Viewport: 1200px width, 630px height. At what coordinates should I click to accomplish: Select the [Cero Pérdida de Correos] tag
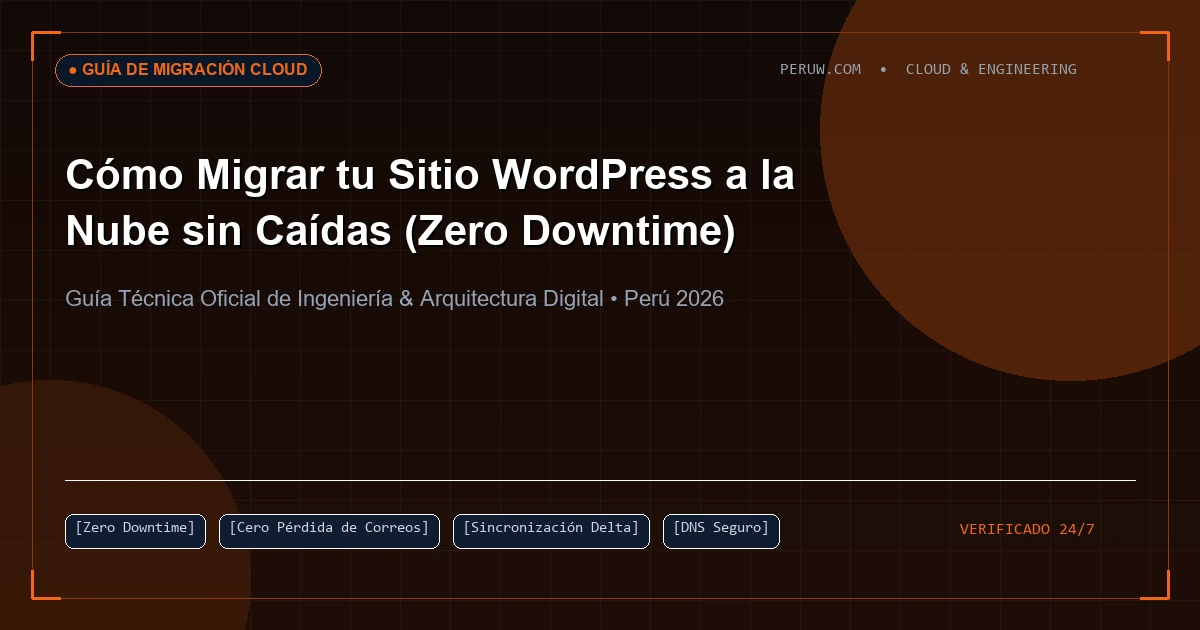329,531
